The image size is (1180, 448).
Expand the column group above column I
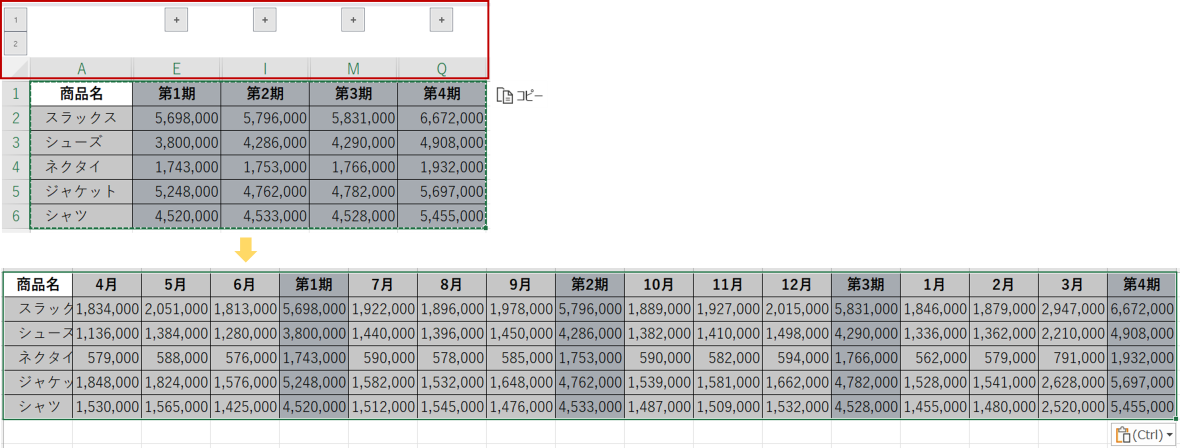265,21
